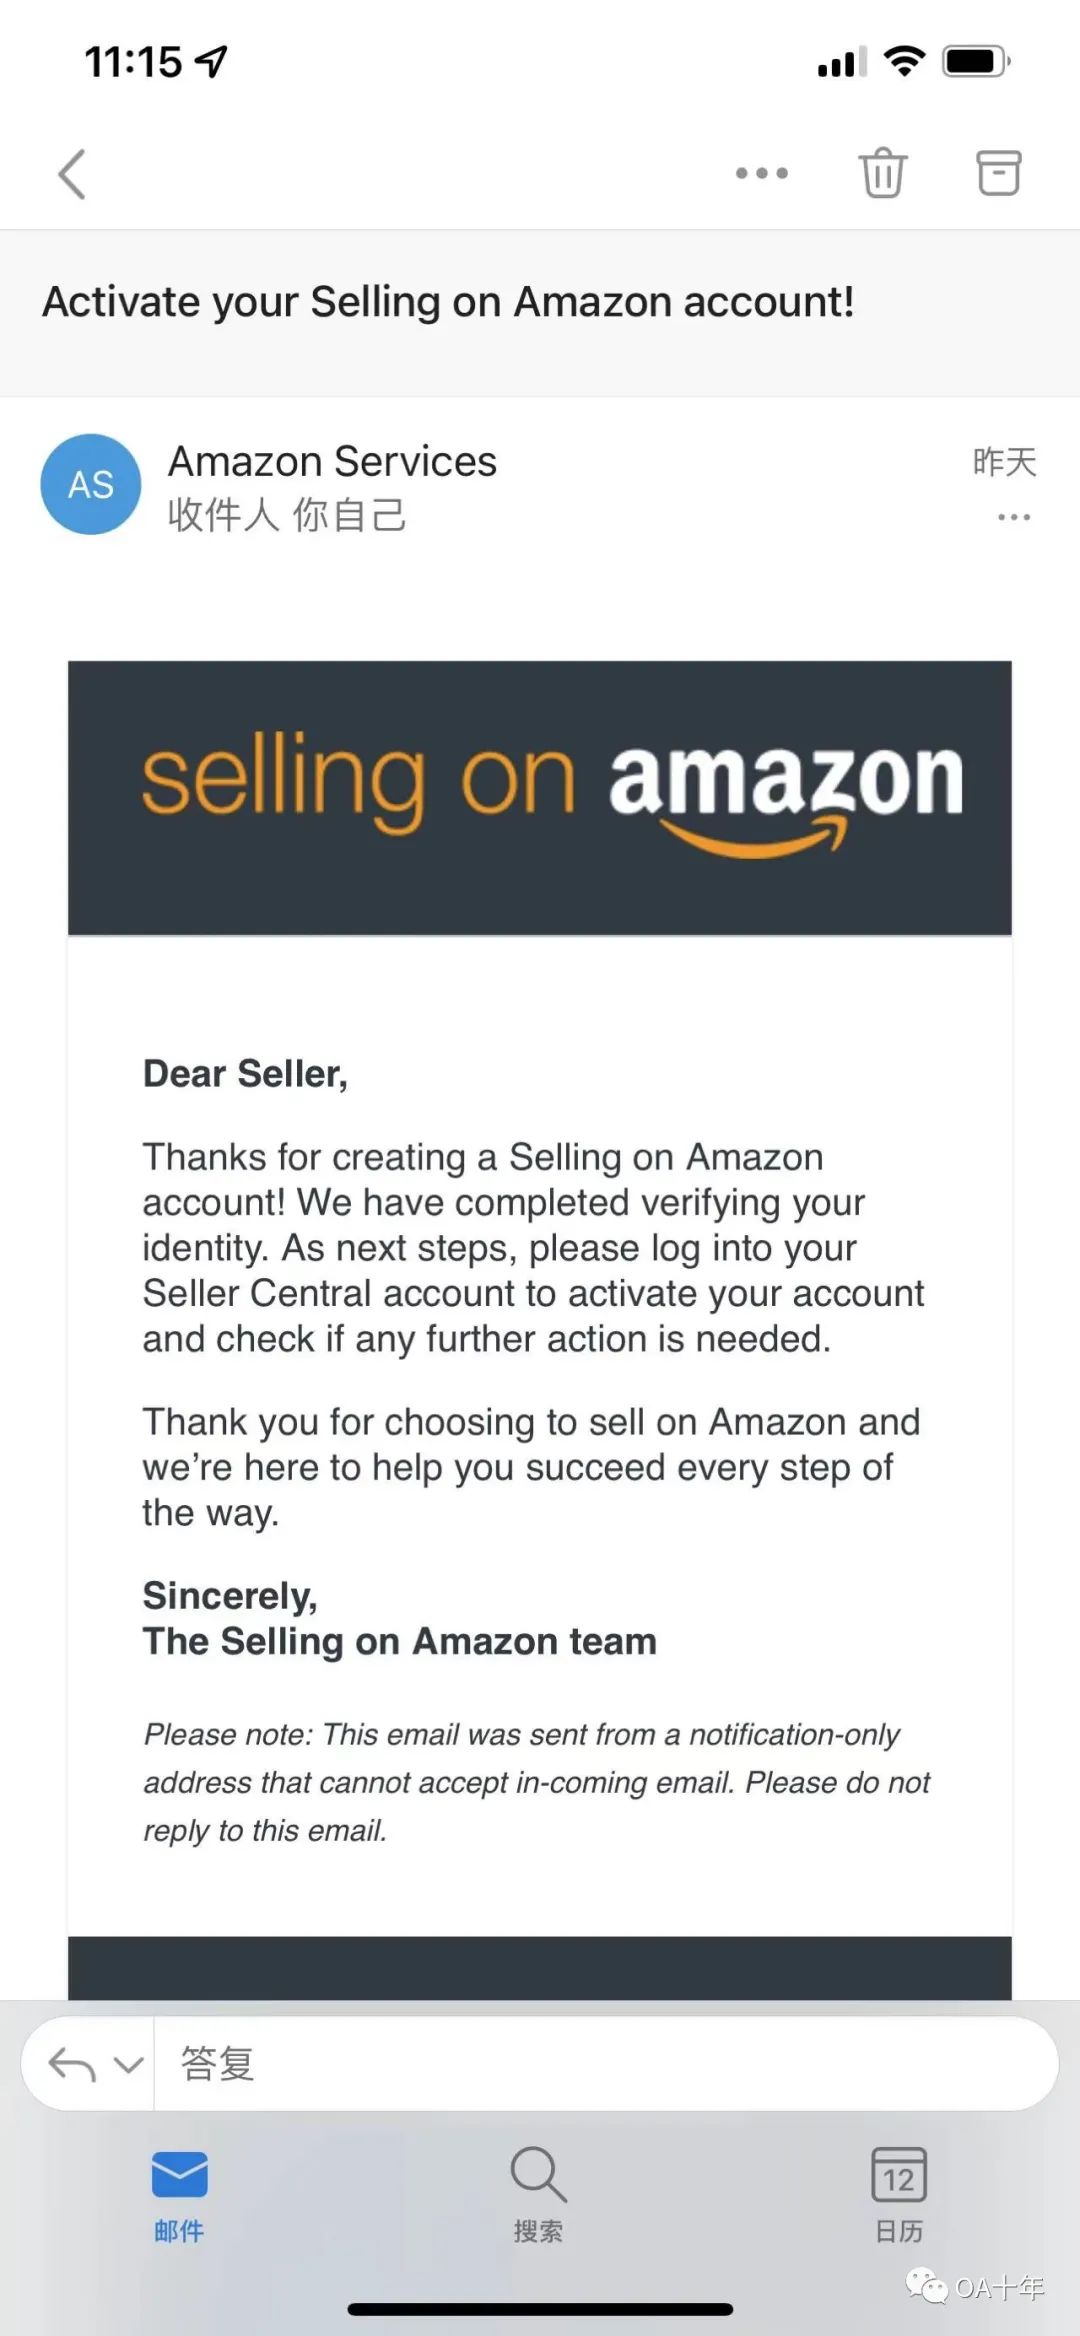
Task: Tap the battery indicator in status bar
Action: [x=976, y=62]
